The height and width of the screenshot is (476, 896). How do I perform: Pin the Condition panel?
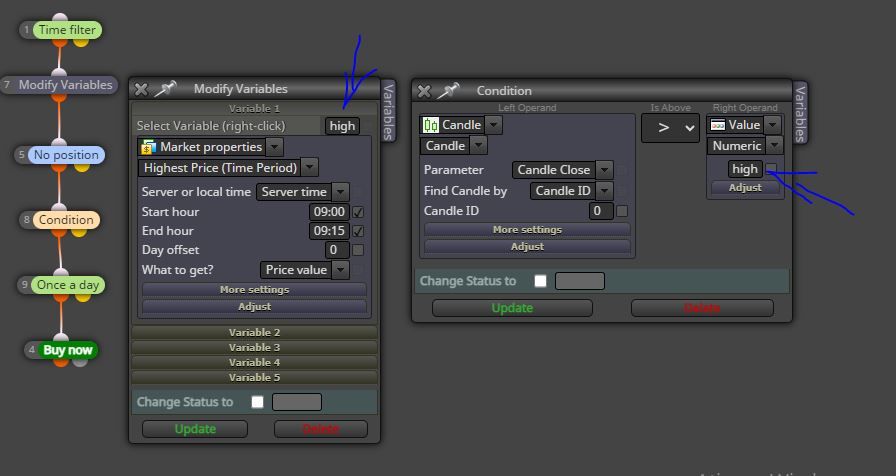pos(449,91)
